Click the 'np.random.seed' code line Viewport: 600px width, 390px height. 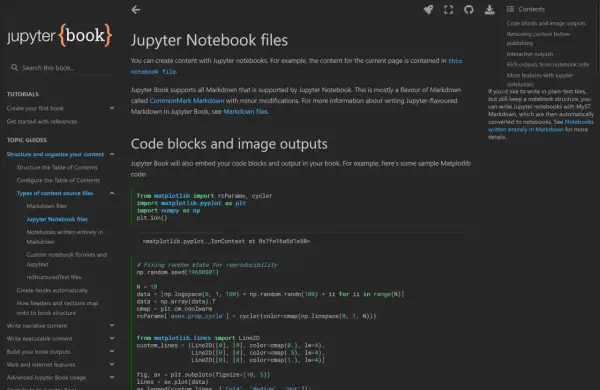coord(178,272)
